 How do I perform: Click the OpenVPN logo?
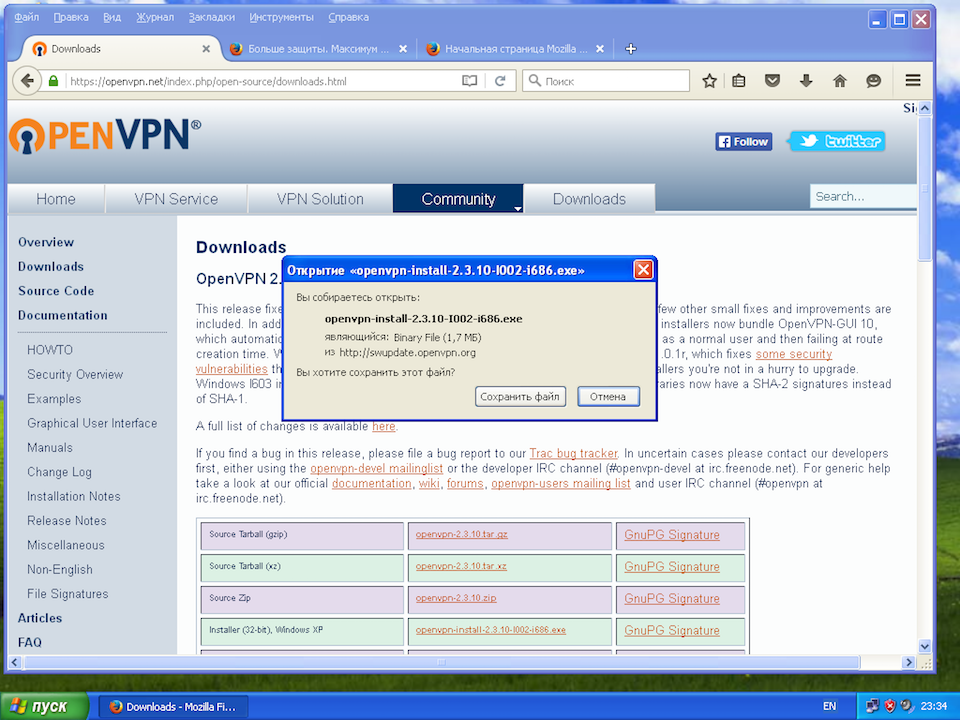click(x=105, y=135)
